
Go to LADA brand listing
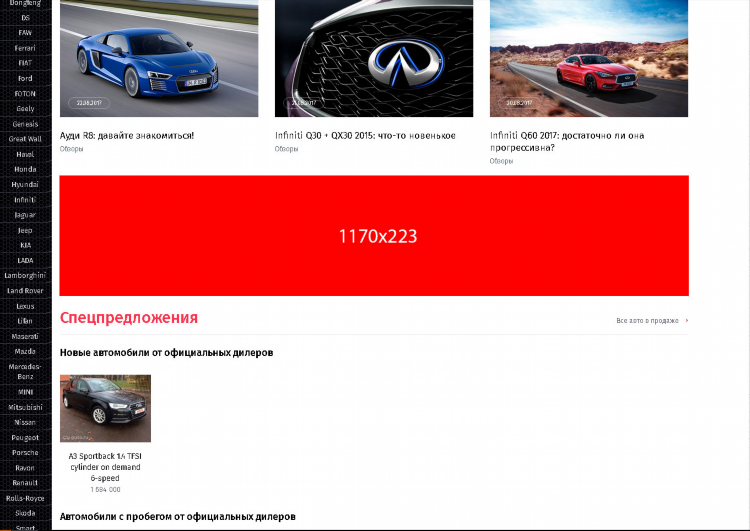click(x=25, y=261)
